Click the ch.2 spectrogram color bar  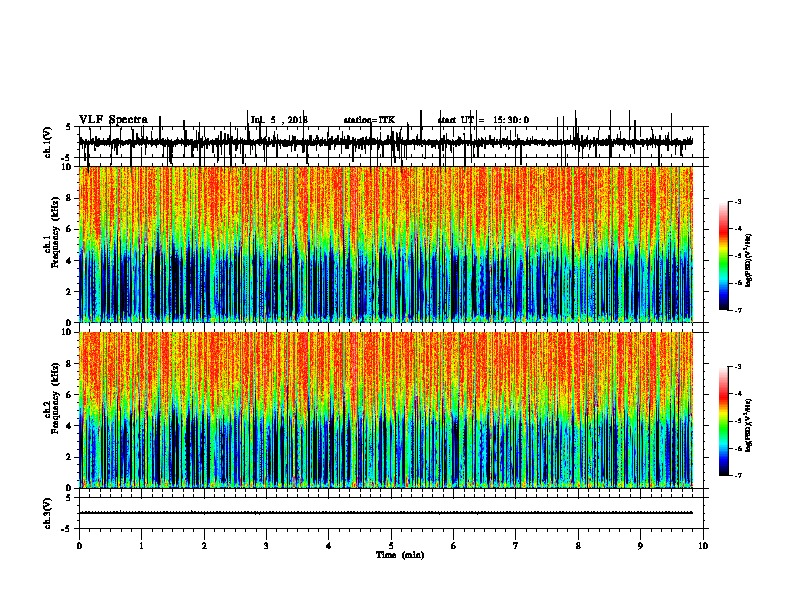coord(723,421)
